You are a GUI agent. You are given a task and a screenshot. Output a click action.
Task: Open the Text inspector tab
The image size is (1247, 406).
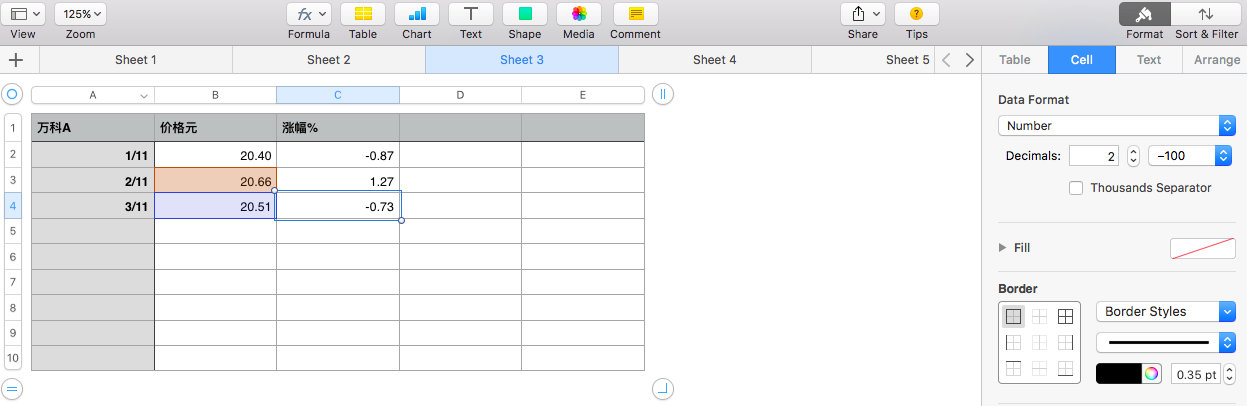(1149, 60)
